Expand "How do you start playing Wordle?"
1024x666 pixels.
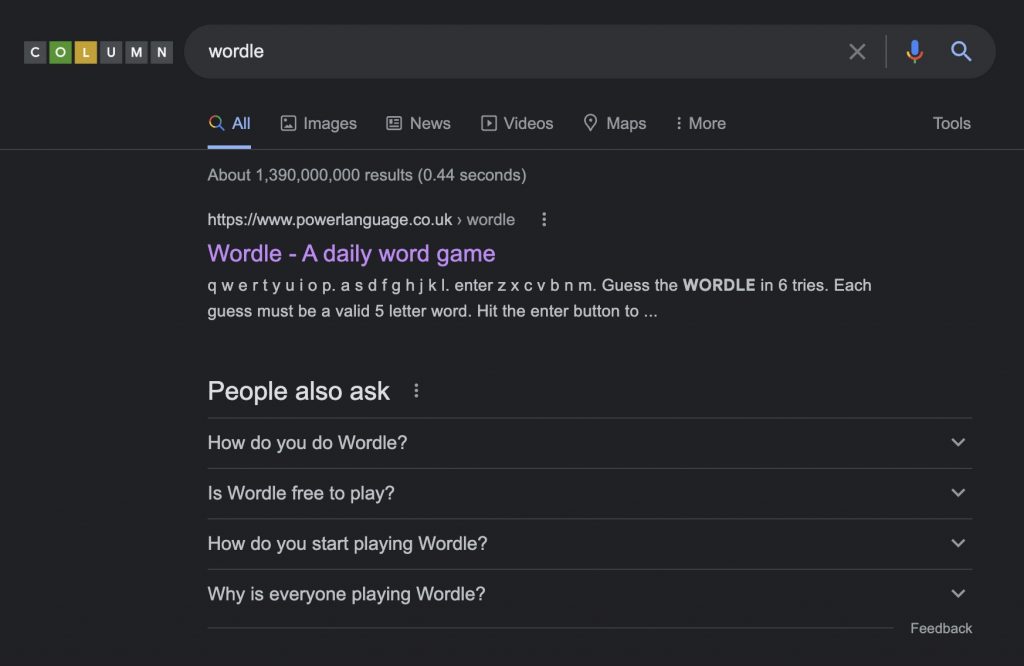[x=589, y=544]
